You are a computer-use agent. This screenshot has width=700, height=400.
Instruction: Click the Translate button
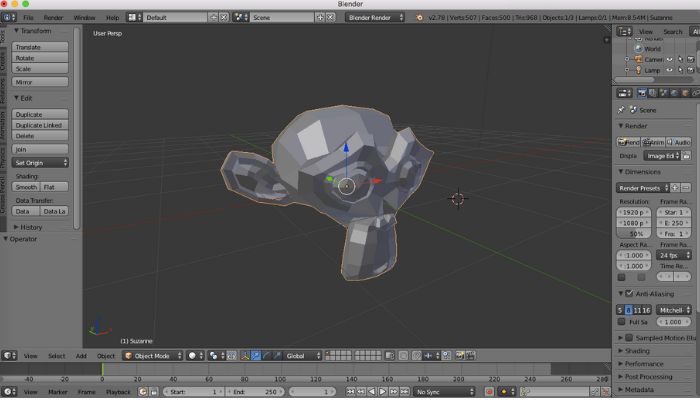coord(40,47)
